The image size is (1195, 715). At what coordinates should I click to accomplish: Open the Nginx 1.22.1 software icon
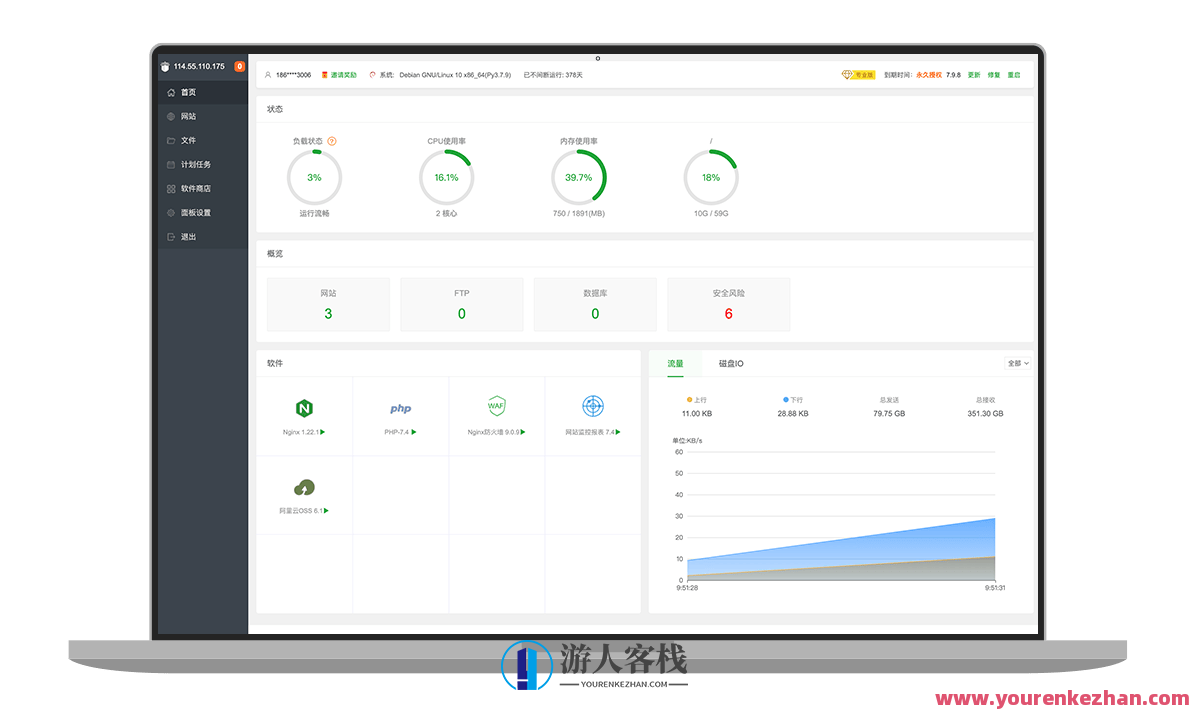[304, 408]
